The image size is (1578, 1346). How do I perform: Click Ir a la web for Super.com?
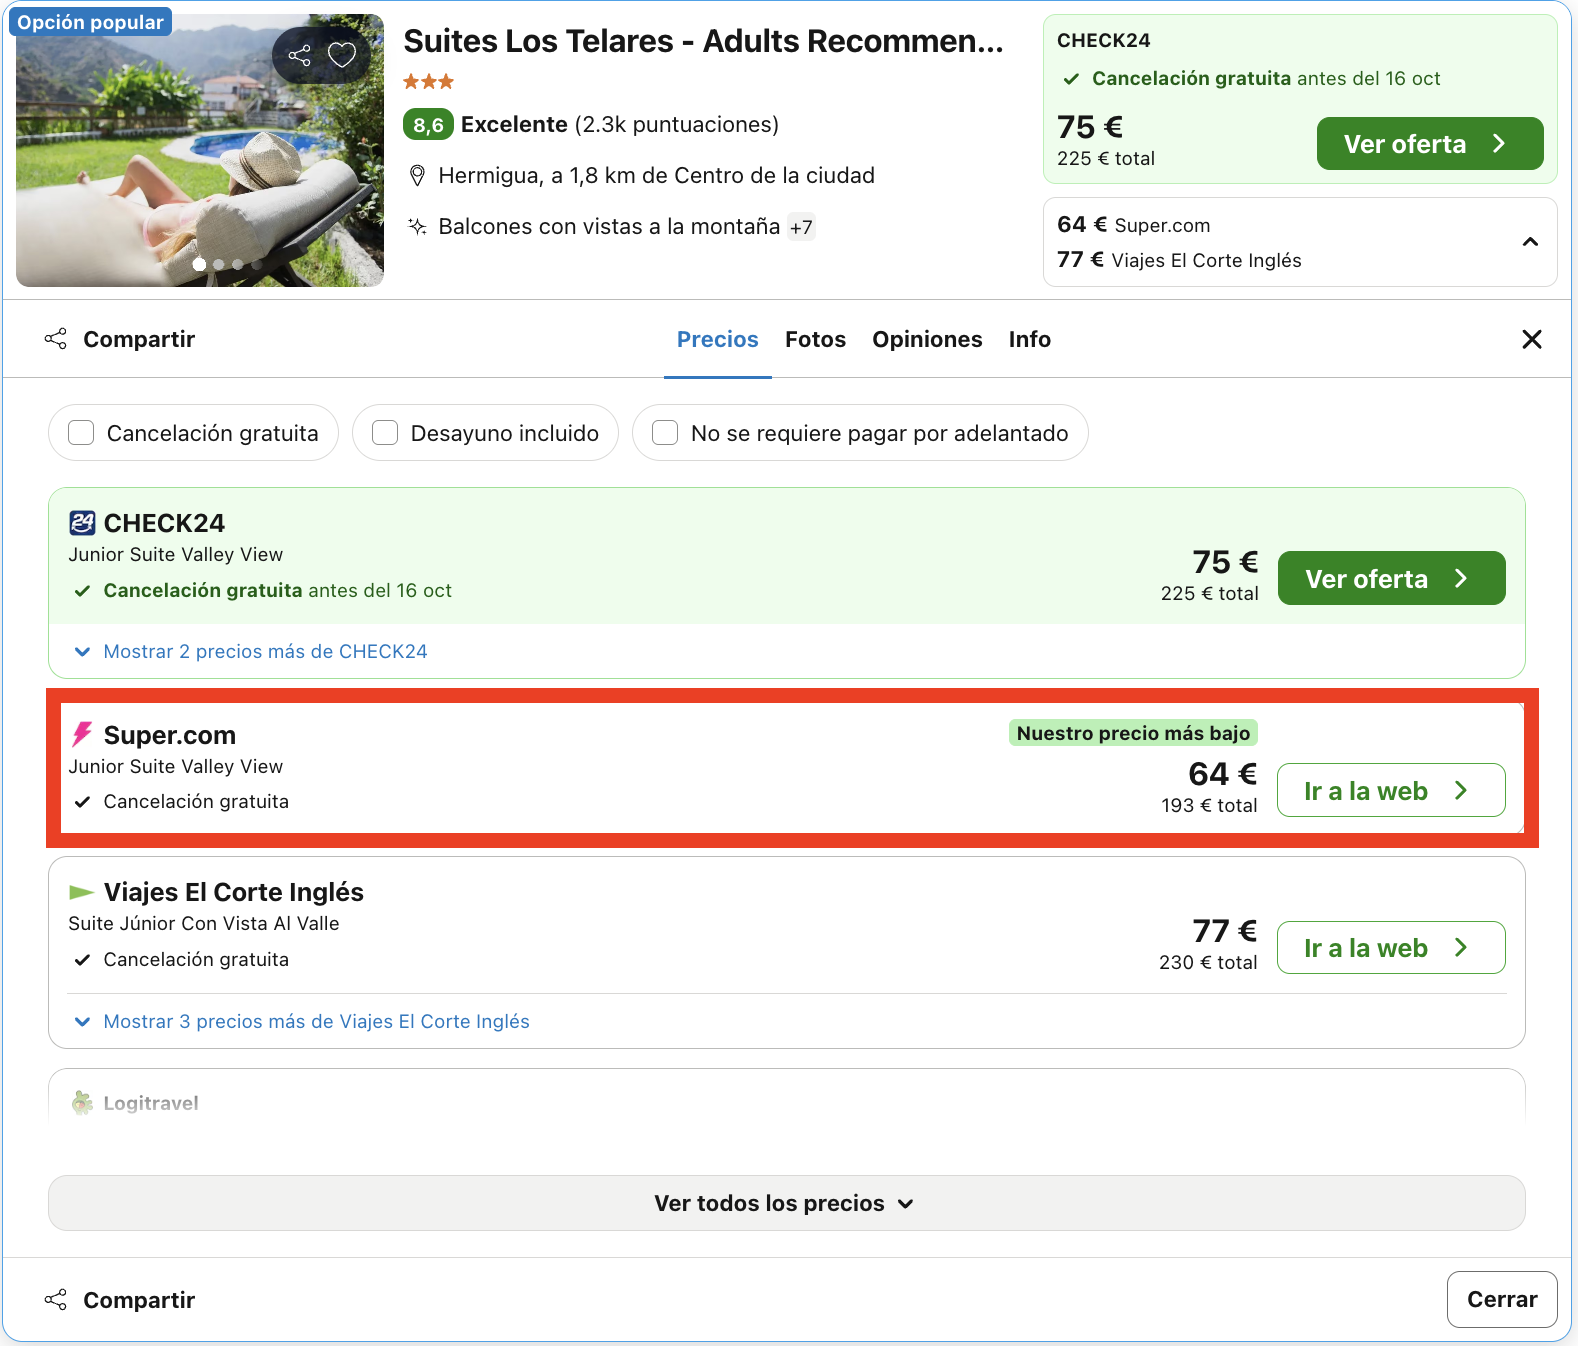coord(1391,790)
